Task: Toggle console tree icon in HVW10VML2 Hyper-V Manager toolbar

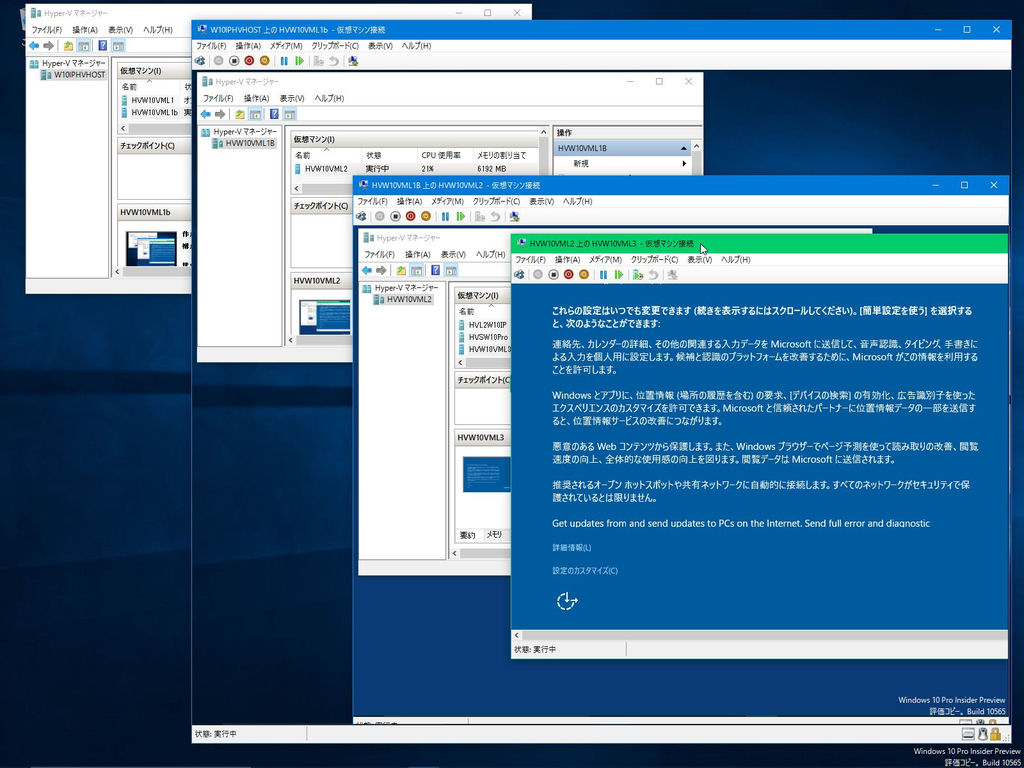Action: click(416, 270)
